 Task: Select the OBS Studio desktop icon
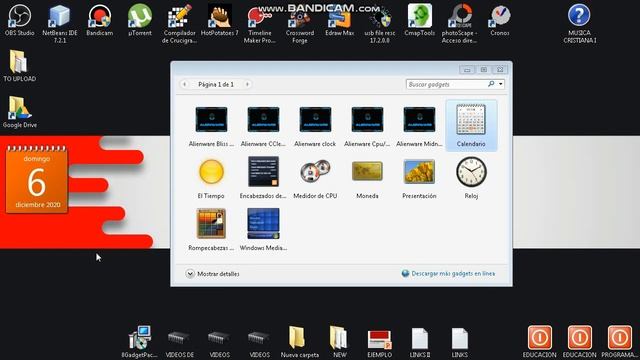[x=19, y=20]
